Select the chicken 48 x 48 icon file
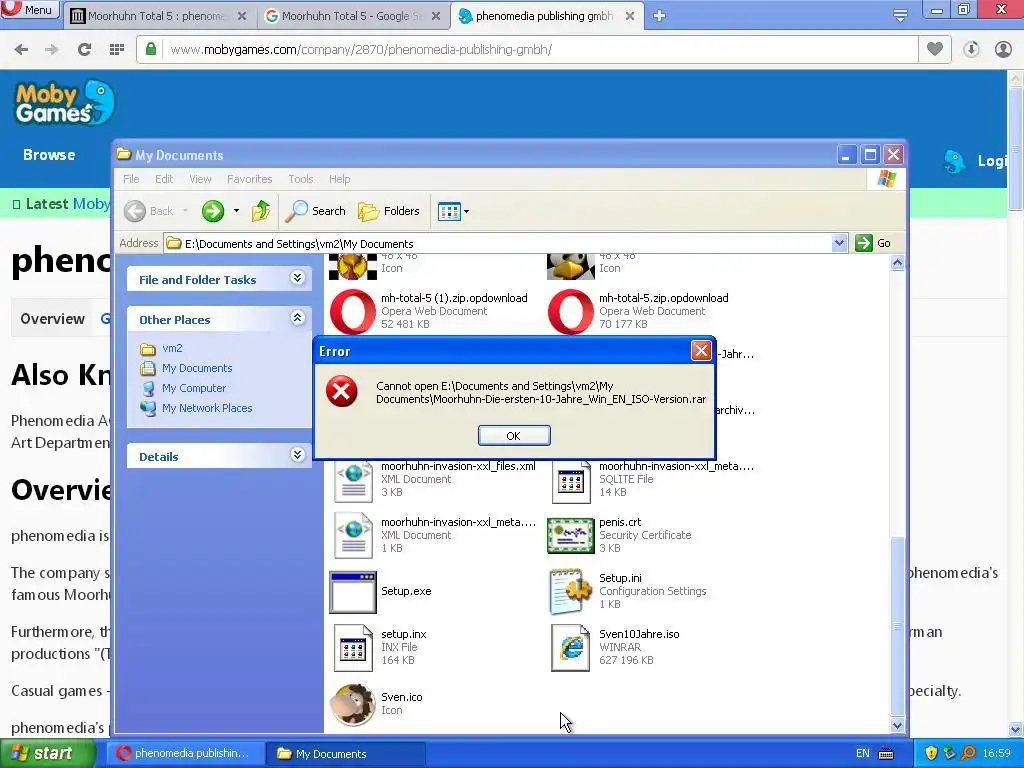 click(353, 266)
